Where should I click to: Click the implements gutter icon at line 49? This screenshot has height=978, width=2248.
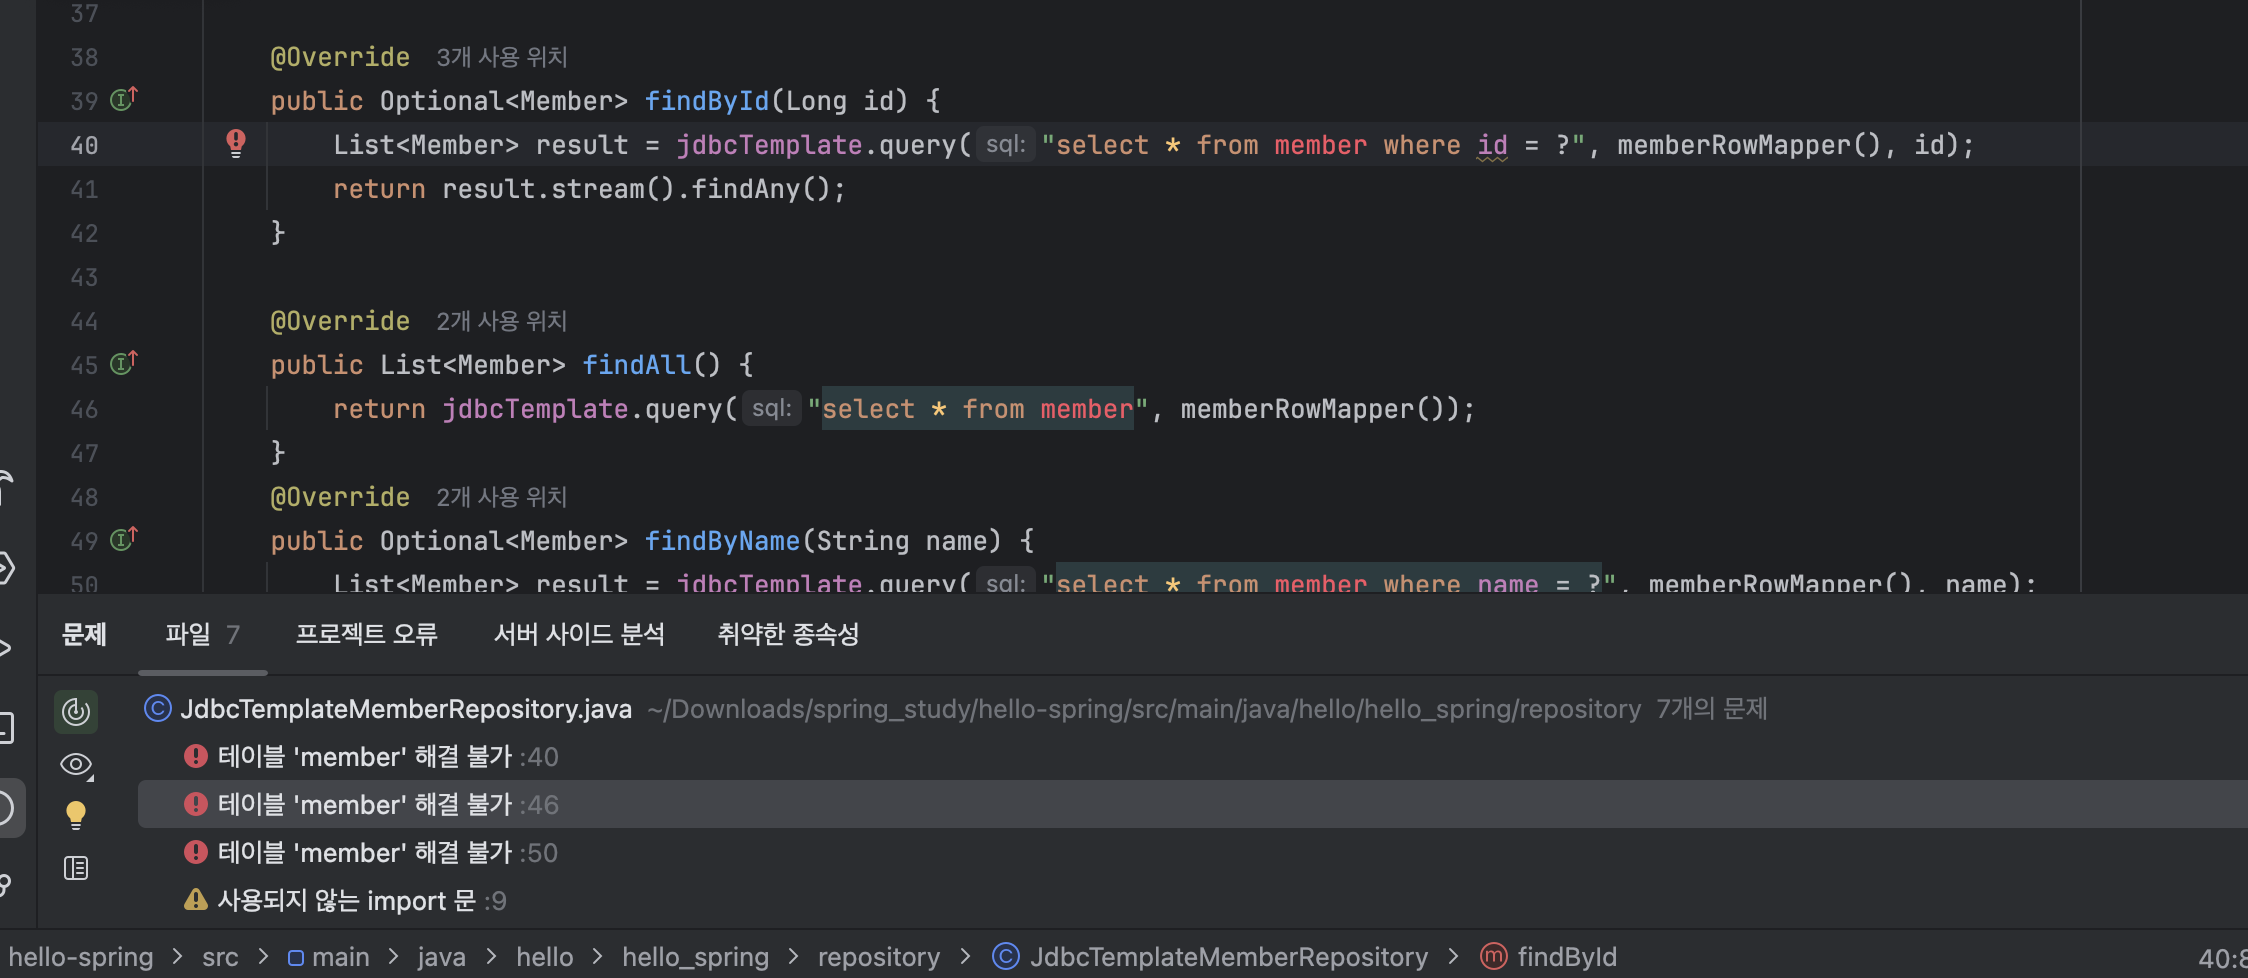pyautogui.click(x=123, y=539)
